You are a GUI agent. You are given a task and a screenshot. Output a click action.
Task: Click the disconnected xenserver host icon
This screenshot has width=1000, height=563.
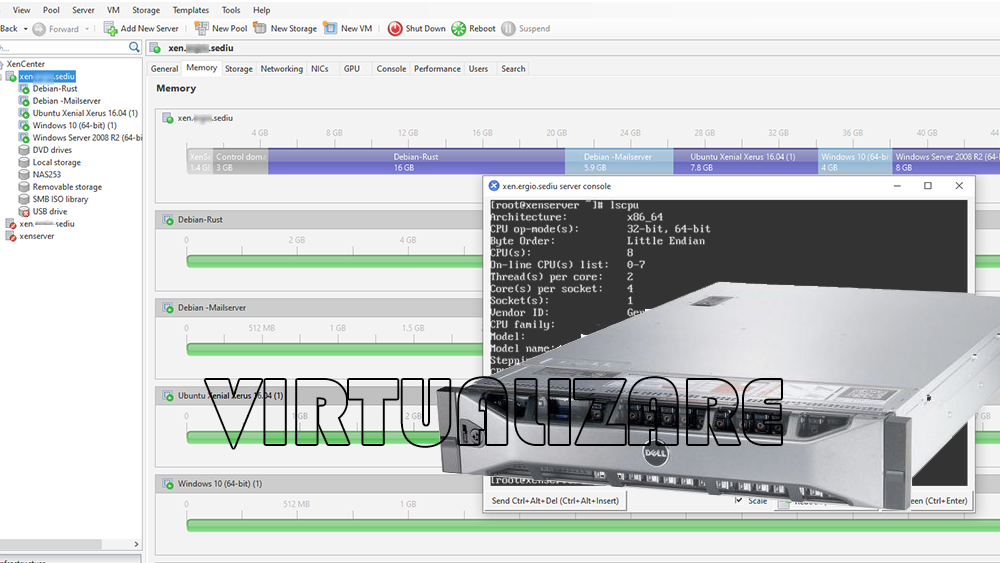click(x=11, y=236)
